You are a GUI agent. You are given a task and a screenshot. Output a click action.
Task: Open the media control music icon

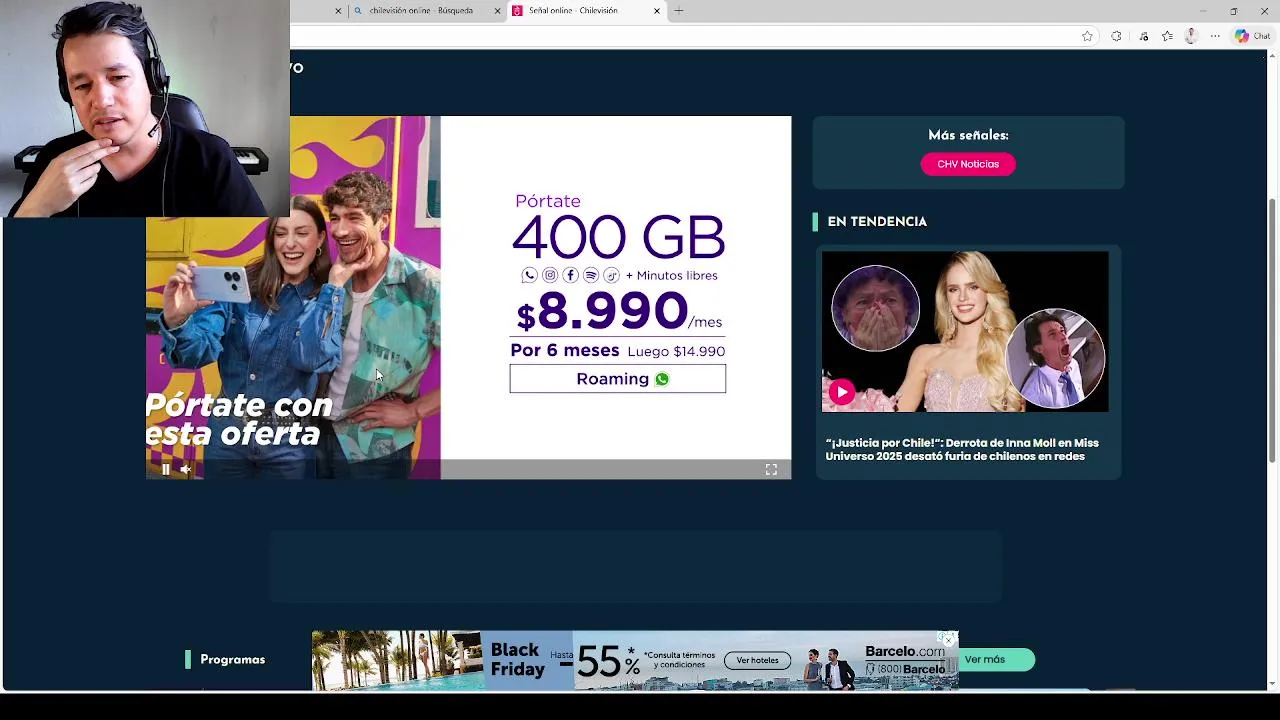[x=1143, y=36]
